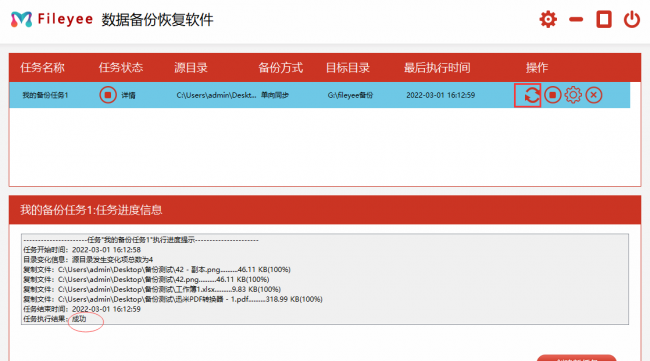Click the log line 目录变化信息

(x=88, y=260)
